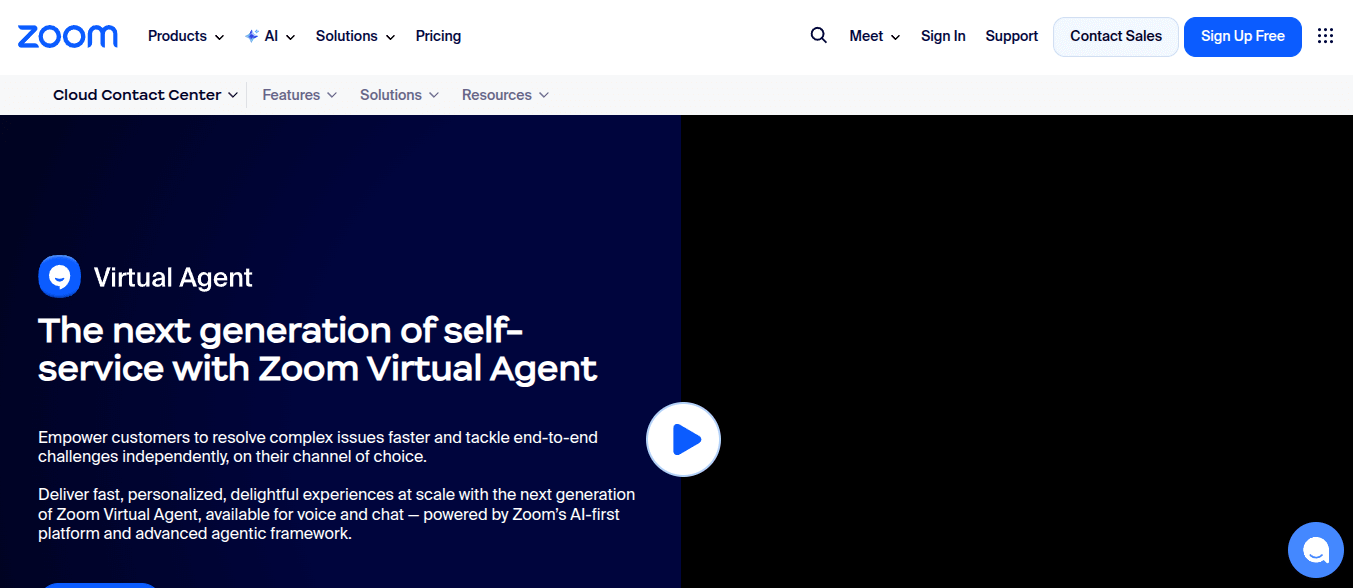Go to the Pricing page

pyautogui.click(x=438, y=36)
